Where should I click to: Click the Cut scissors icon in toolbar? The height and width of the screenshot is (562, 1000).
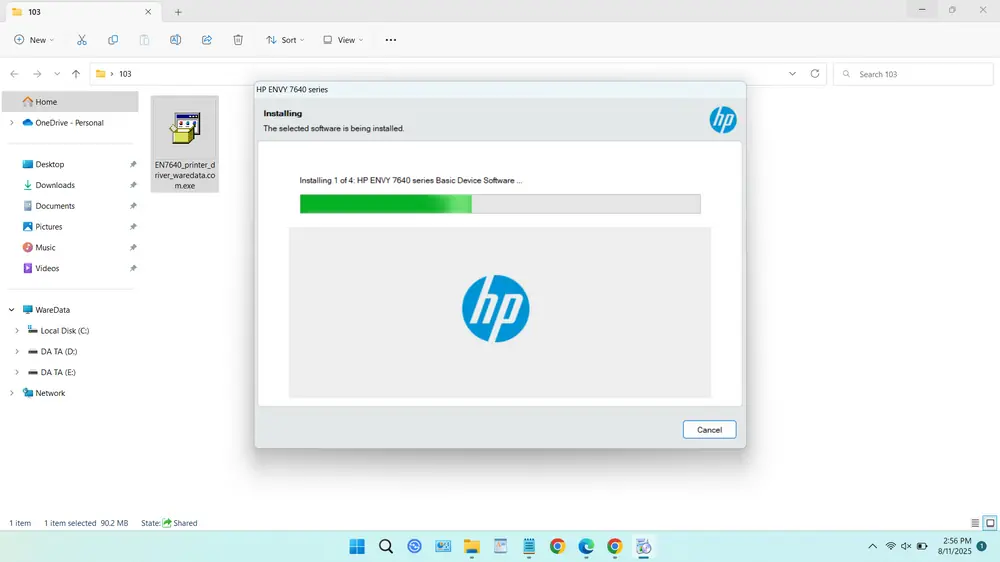point(82,40)
